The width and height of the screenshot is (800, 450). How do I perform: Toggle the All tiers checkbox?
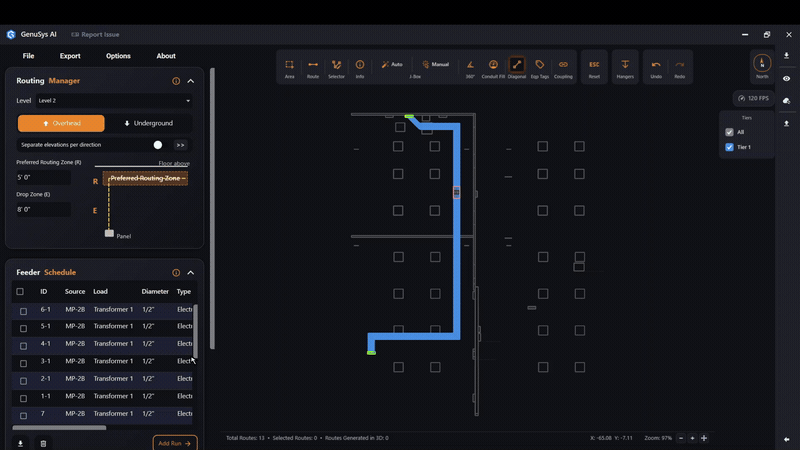click(x=729, y=132)
